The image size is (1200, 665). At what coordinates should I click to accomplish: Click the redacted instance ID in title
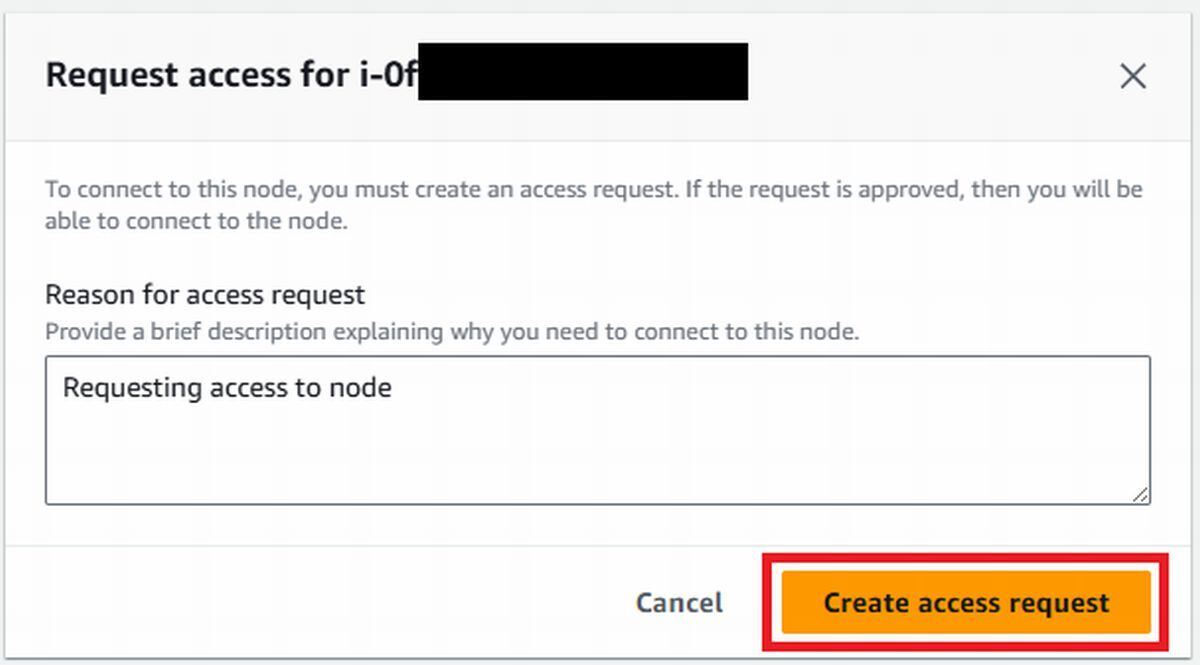click(583, 71)
